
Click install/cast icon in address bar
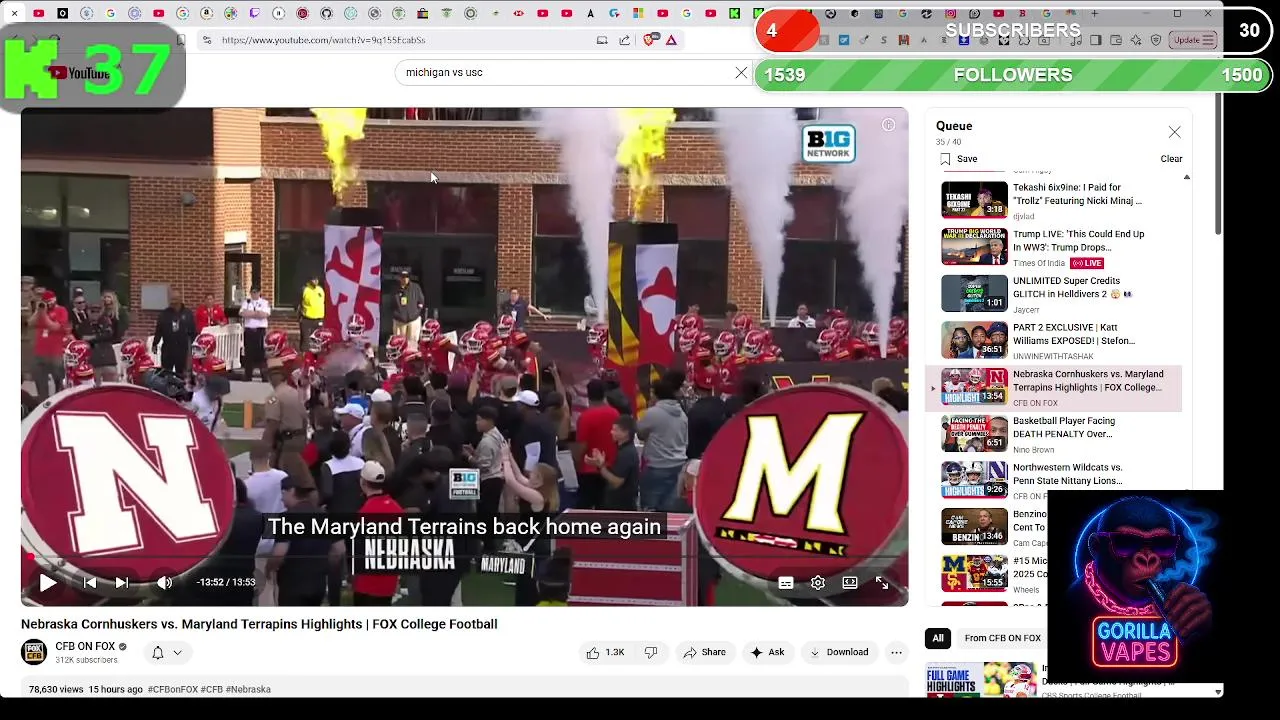(x=602, y=40)
